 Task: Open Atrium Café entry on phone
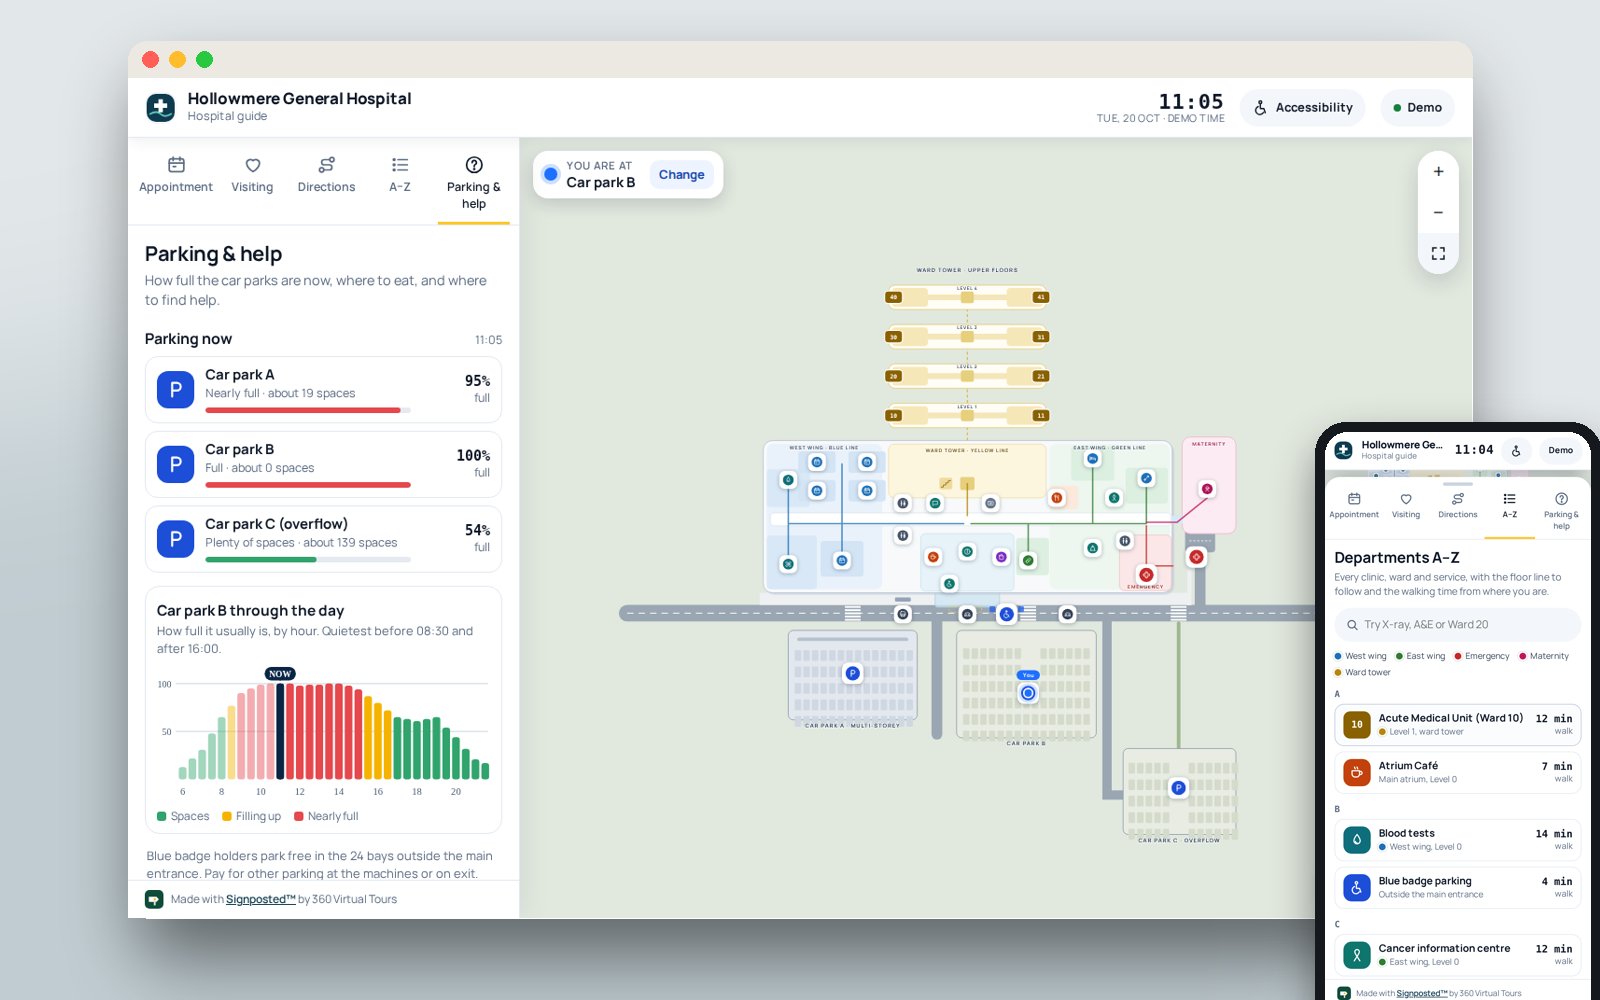[x=1457, y=772]
